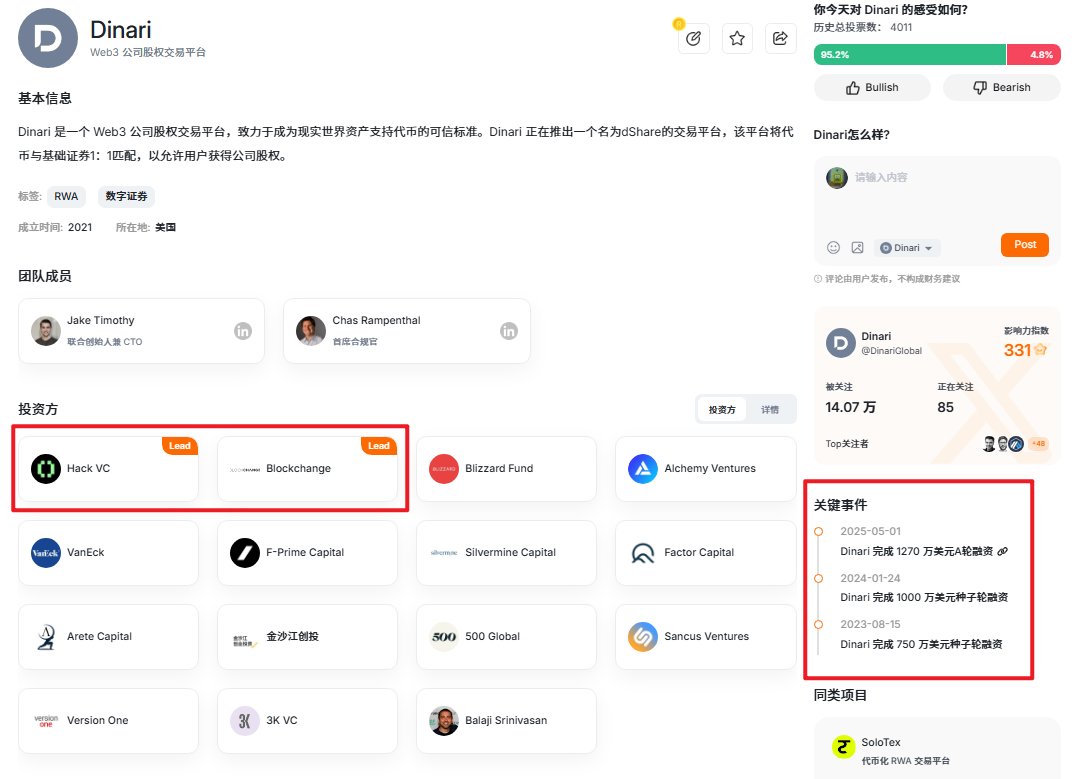Viewport: 1079px width, 779px height.
Task: Open Jake Timothy's LinkedIn icon
Action: pyautogui.click(x=243, y=331)
